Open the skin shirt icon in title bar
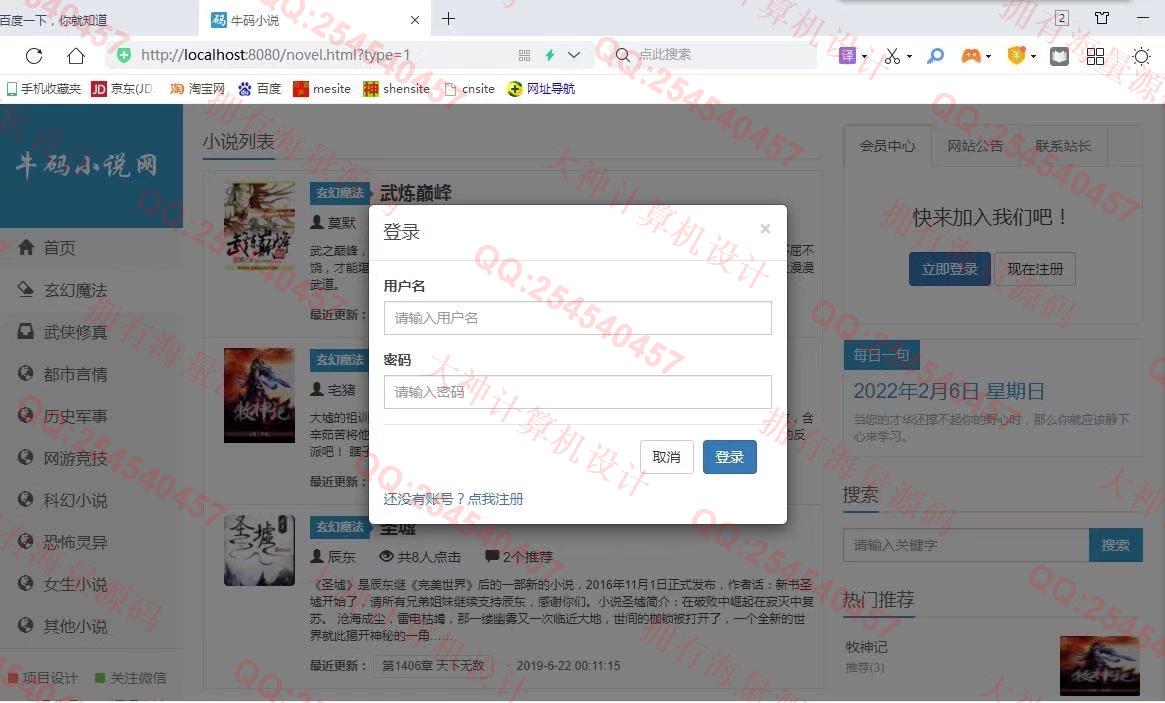The height and width of the screenshot is (703, 1165). [1103, 18]
